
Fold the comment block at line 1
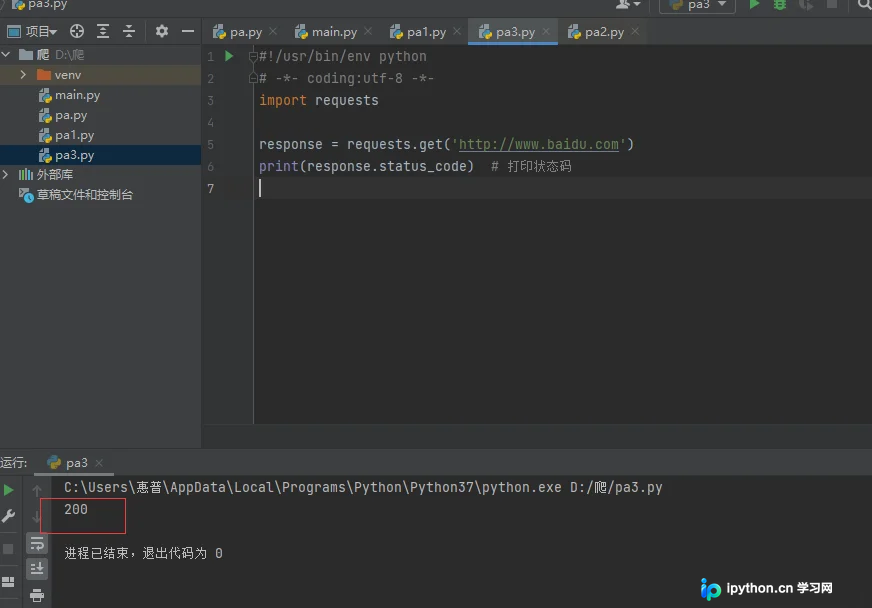(x=253, y=56)
